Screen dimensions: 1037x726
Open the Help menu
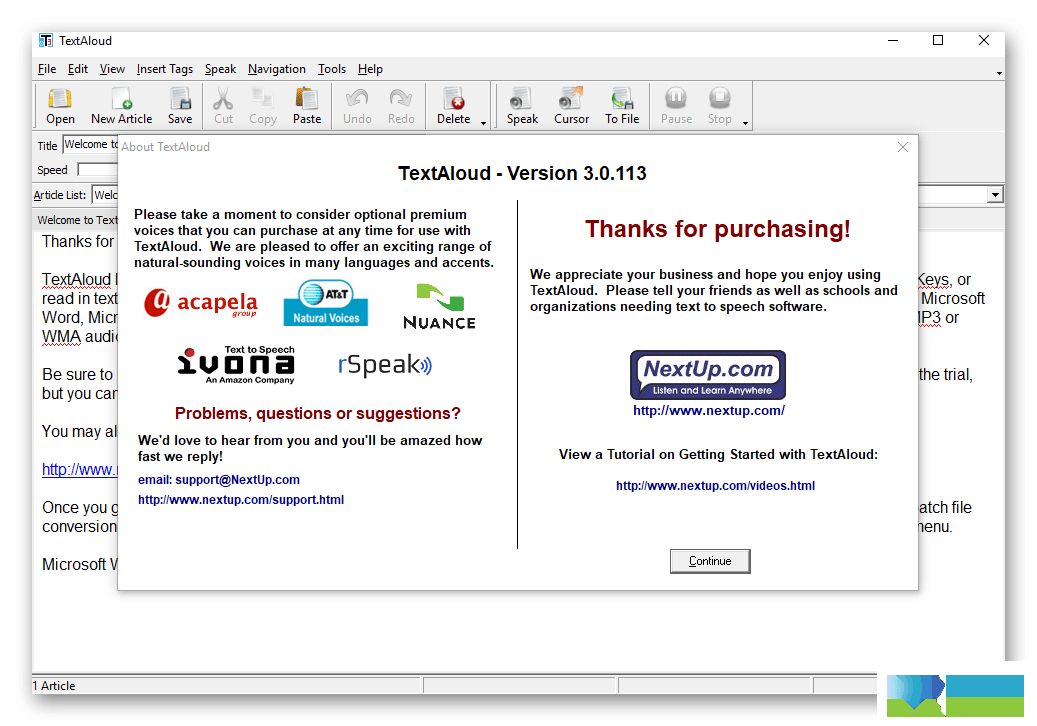[370, 69]
